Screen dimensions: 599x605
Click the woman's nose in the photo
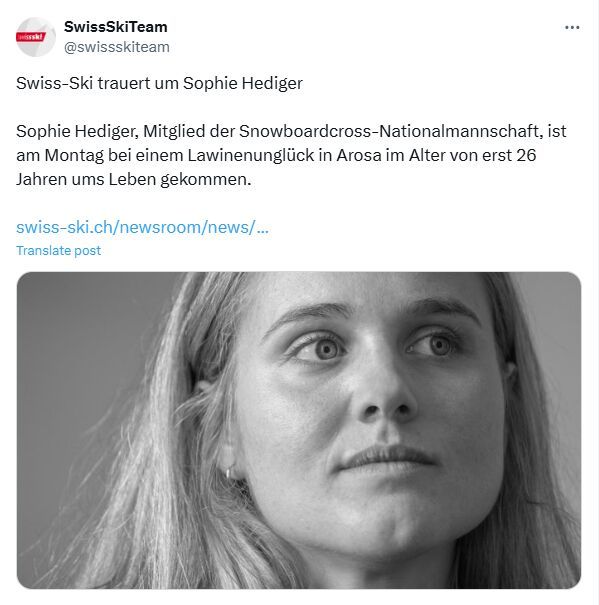pos(386,392)
